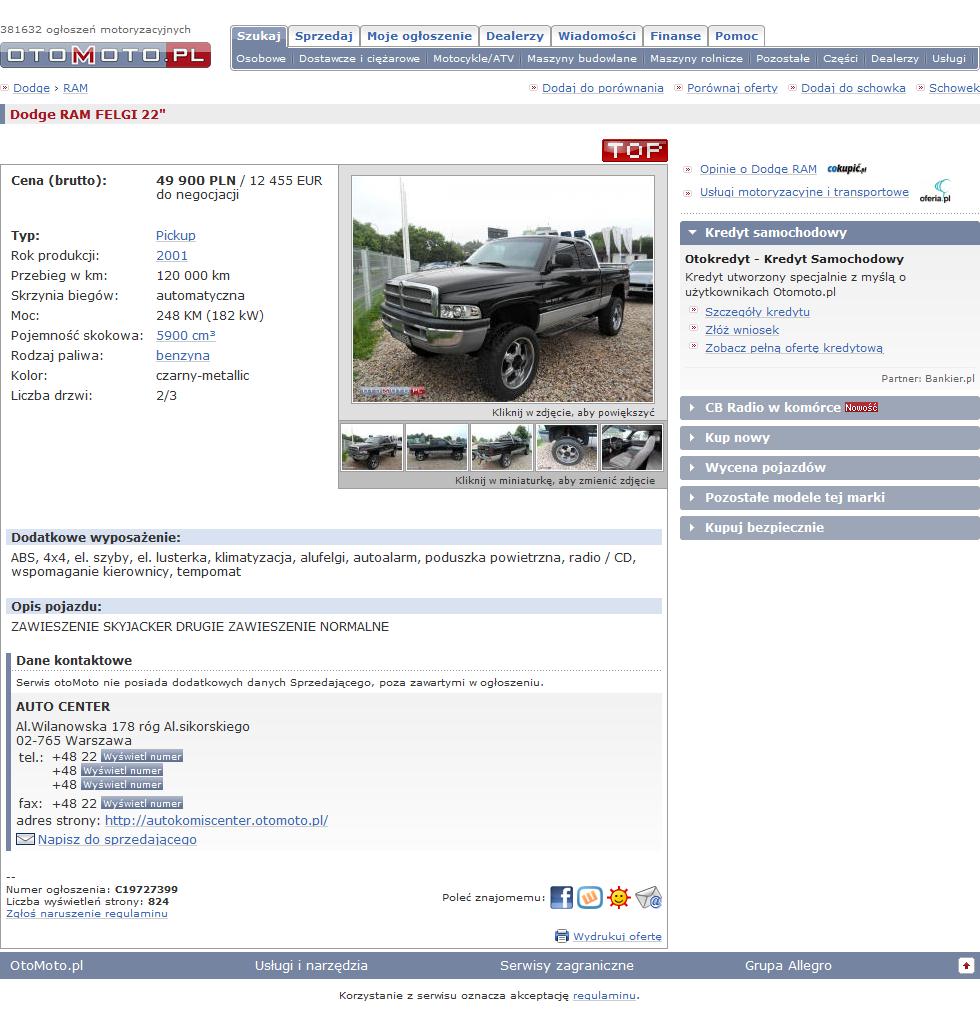The height and width of the screenshot is (1021, 980).
Task: Click the back-to-top arrow in the footer
Action: (966, 966)
